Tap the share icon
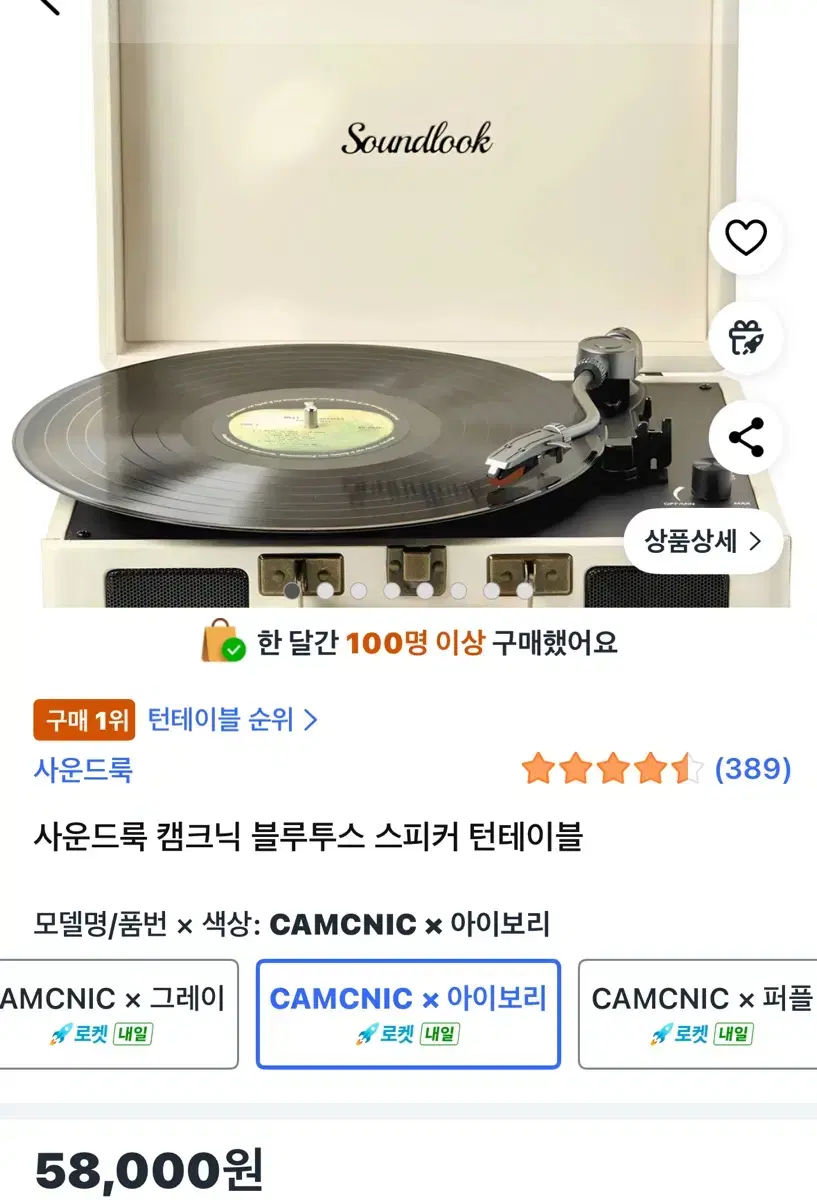The height and width of the screenshot is (1200, 817). coord(745,438)
